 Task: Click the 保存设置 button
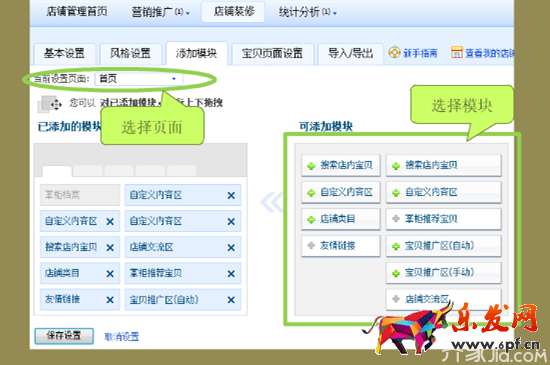[x=64, y=336]
